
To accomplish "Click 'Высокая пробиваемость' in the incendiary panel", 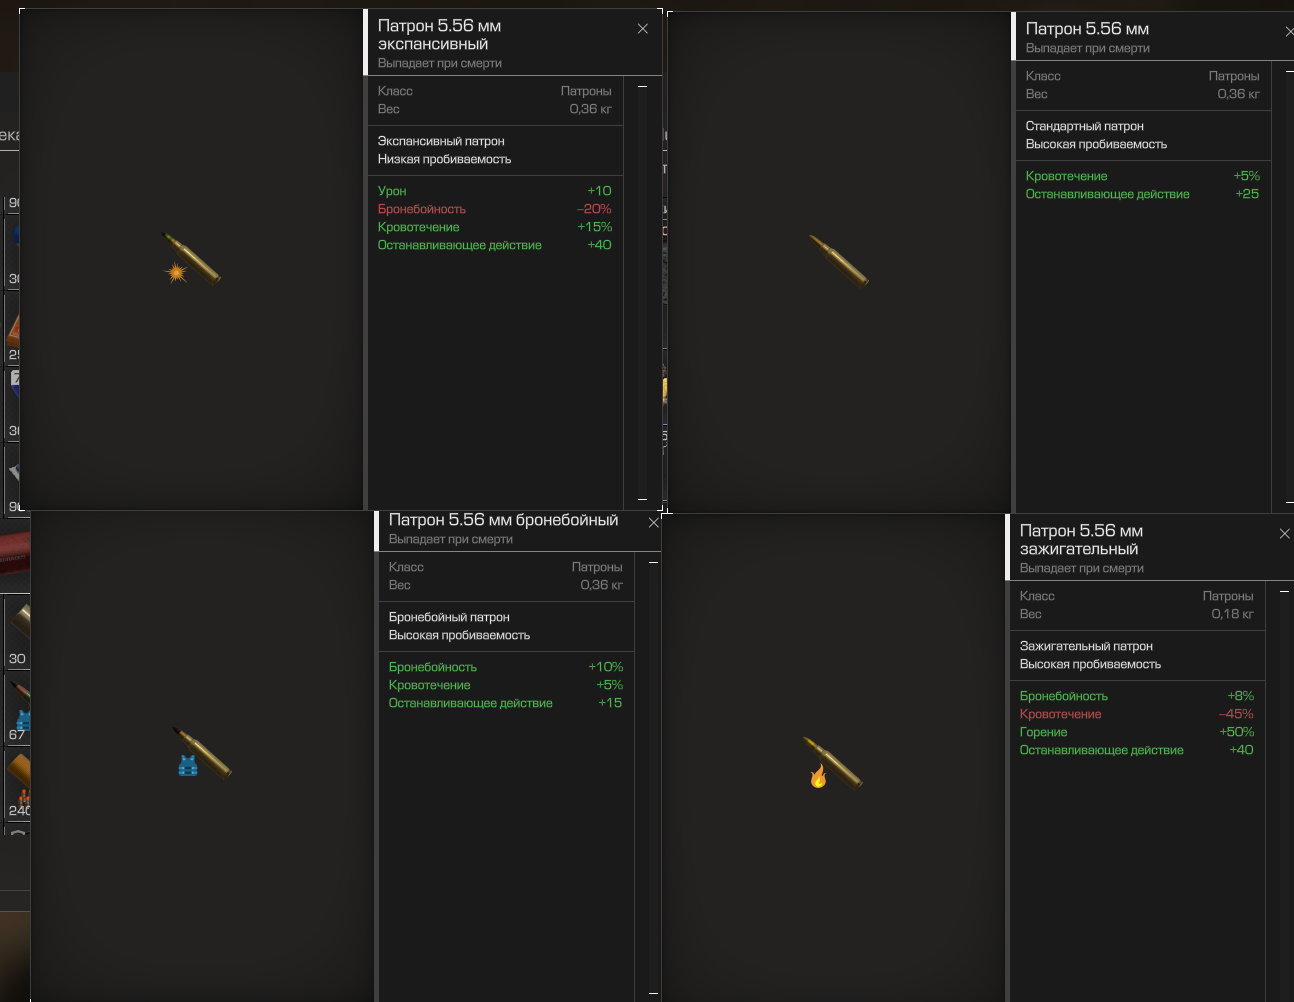I will pyautogui.click(x=1090, y=664).
